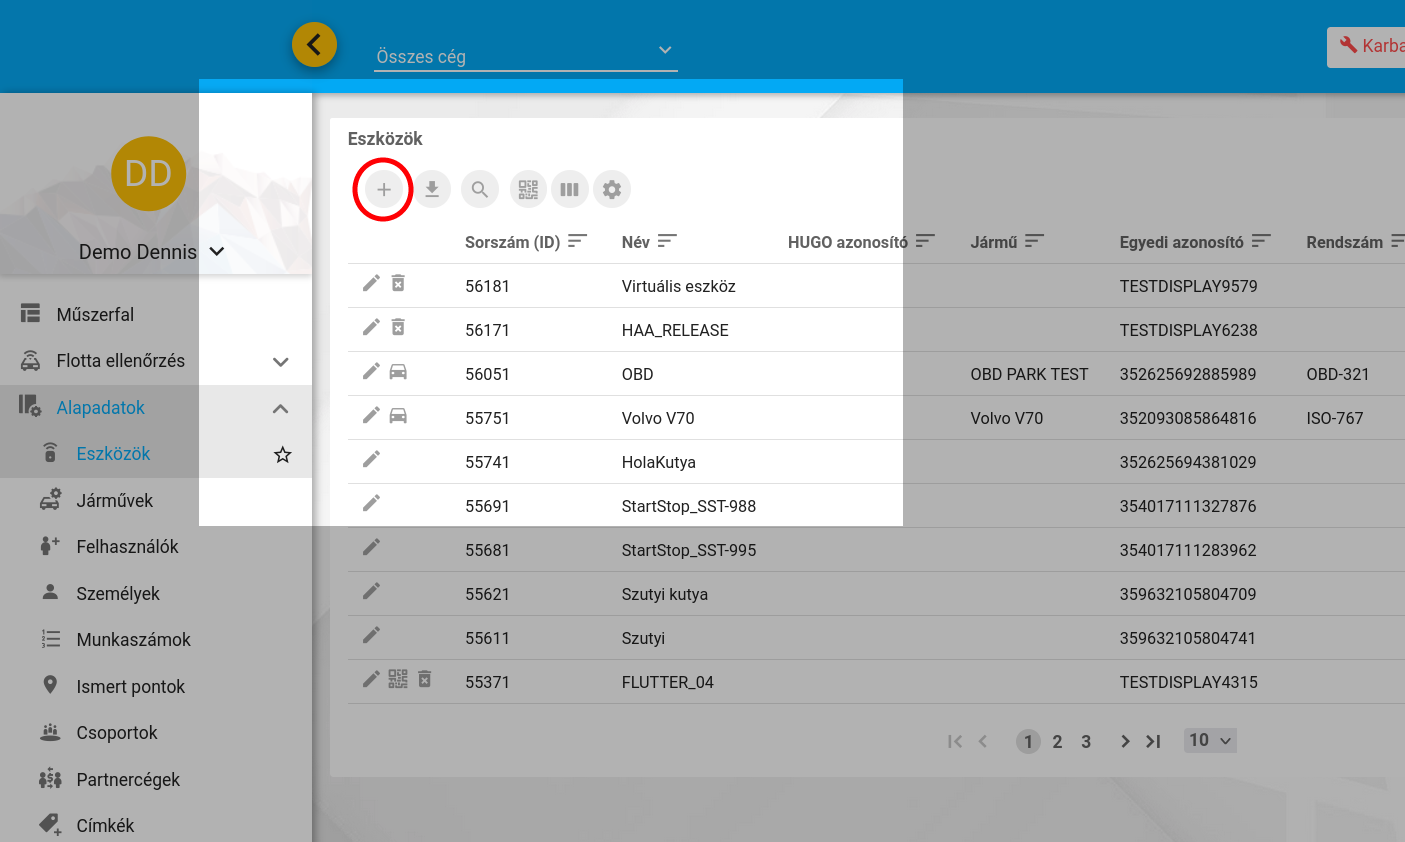Toggle favorite star for Eszközök
The width and height of the screenshot is (1405, 842).
(x=283, y=455)
